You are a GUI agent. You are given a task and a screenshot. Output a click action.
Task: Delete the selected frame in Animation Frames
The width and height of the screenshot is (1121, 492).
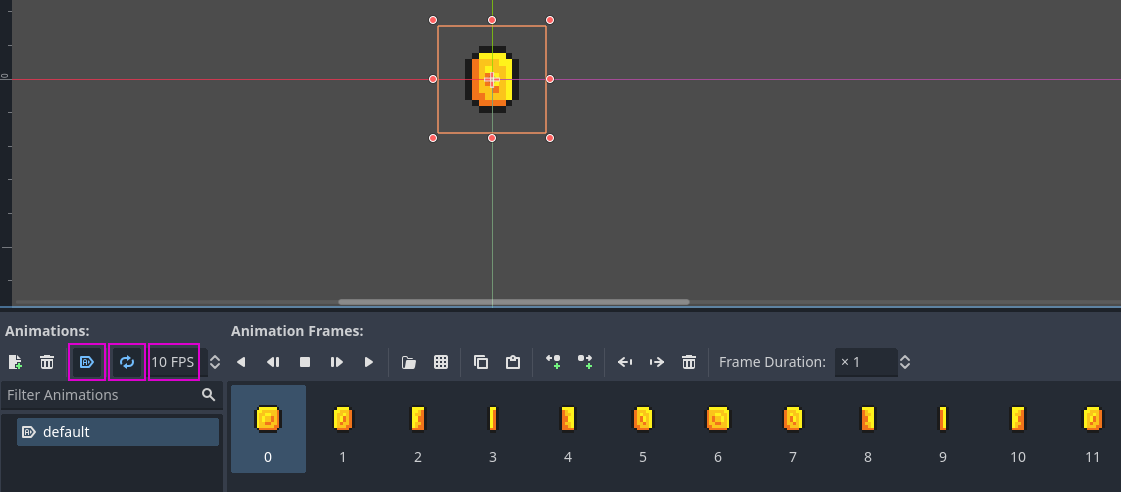coord(689,362)
